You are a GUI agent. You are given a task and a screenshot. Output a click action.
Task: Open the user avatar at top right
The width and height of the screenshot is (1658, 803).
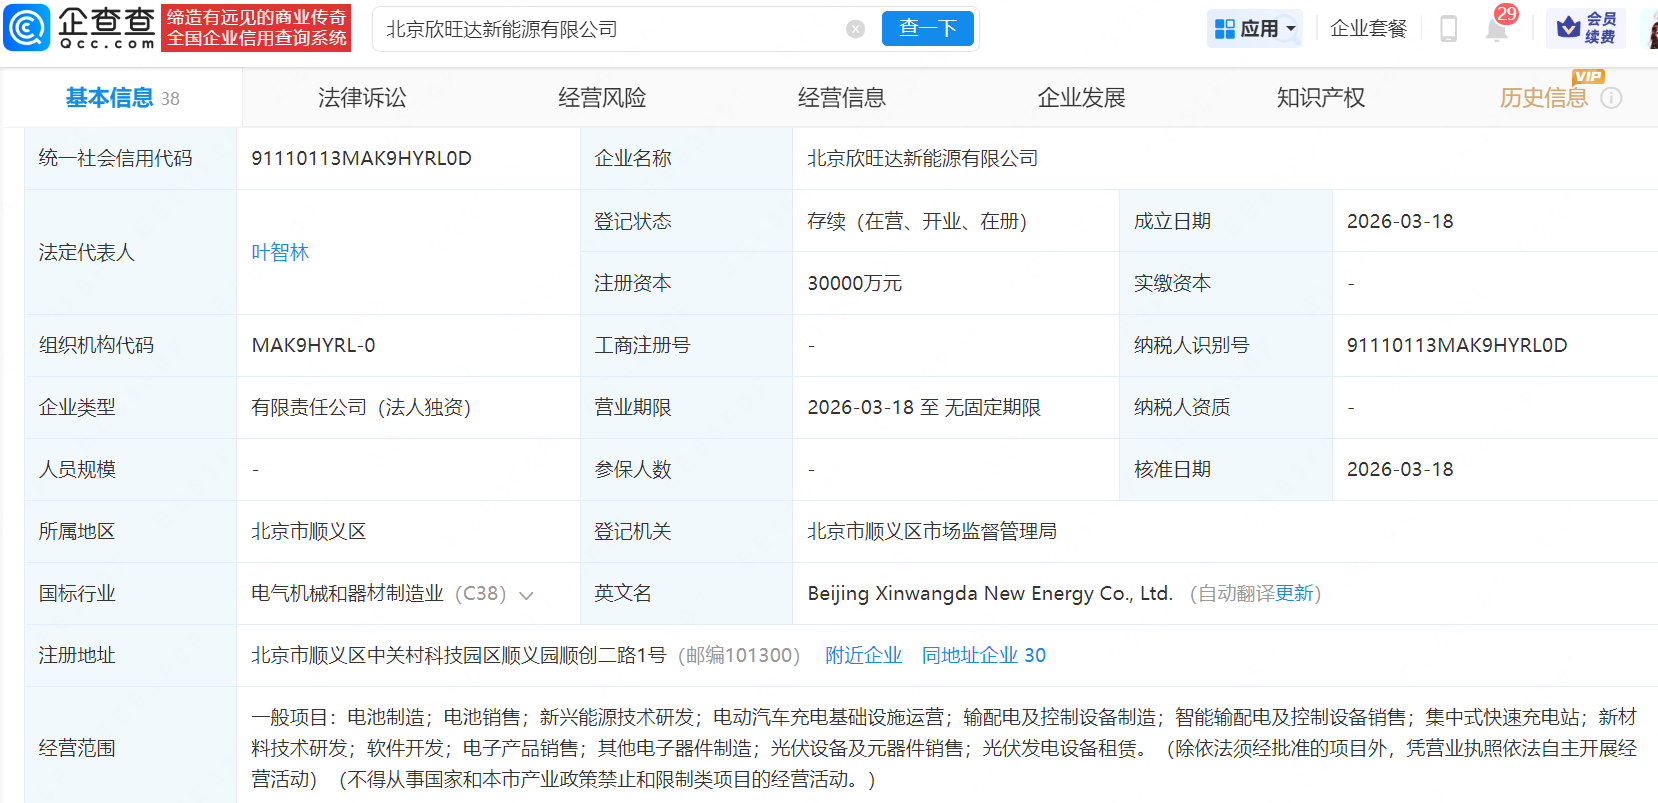(1650, 30)
